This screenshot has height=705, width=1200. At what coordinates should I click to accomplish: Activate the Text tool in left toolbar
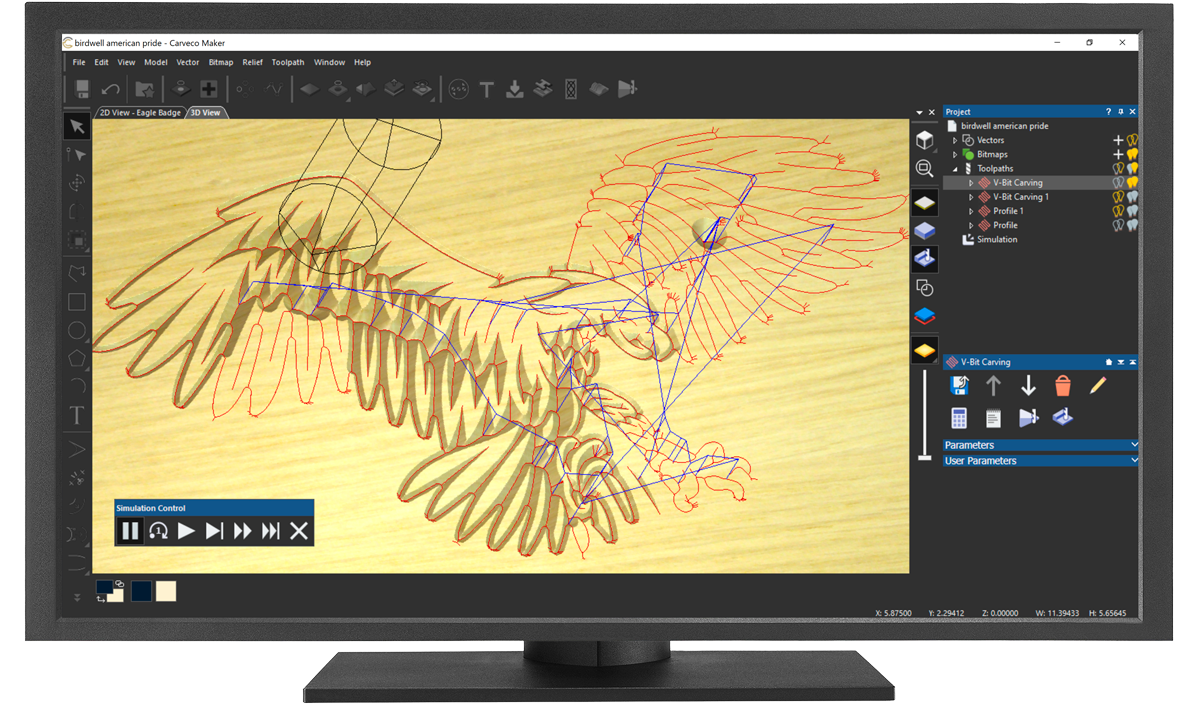pos(76,415)
